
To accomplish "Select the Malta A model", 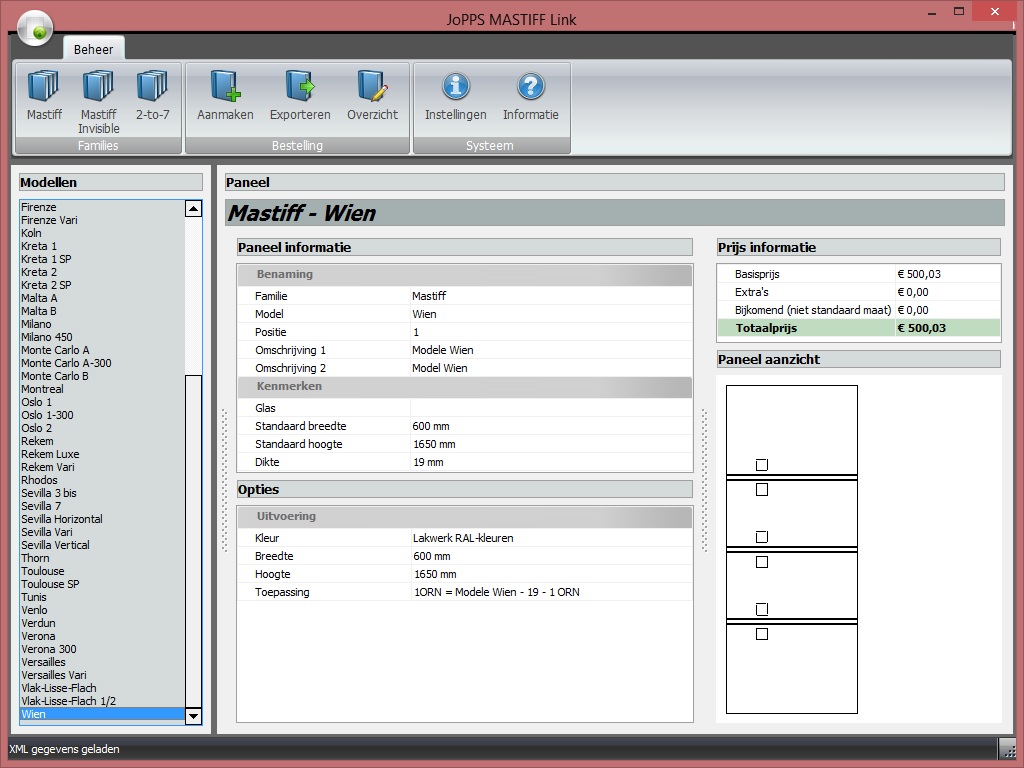I will click(102, 298).
